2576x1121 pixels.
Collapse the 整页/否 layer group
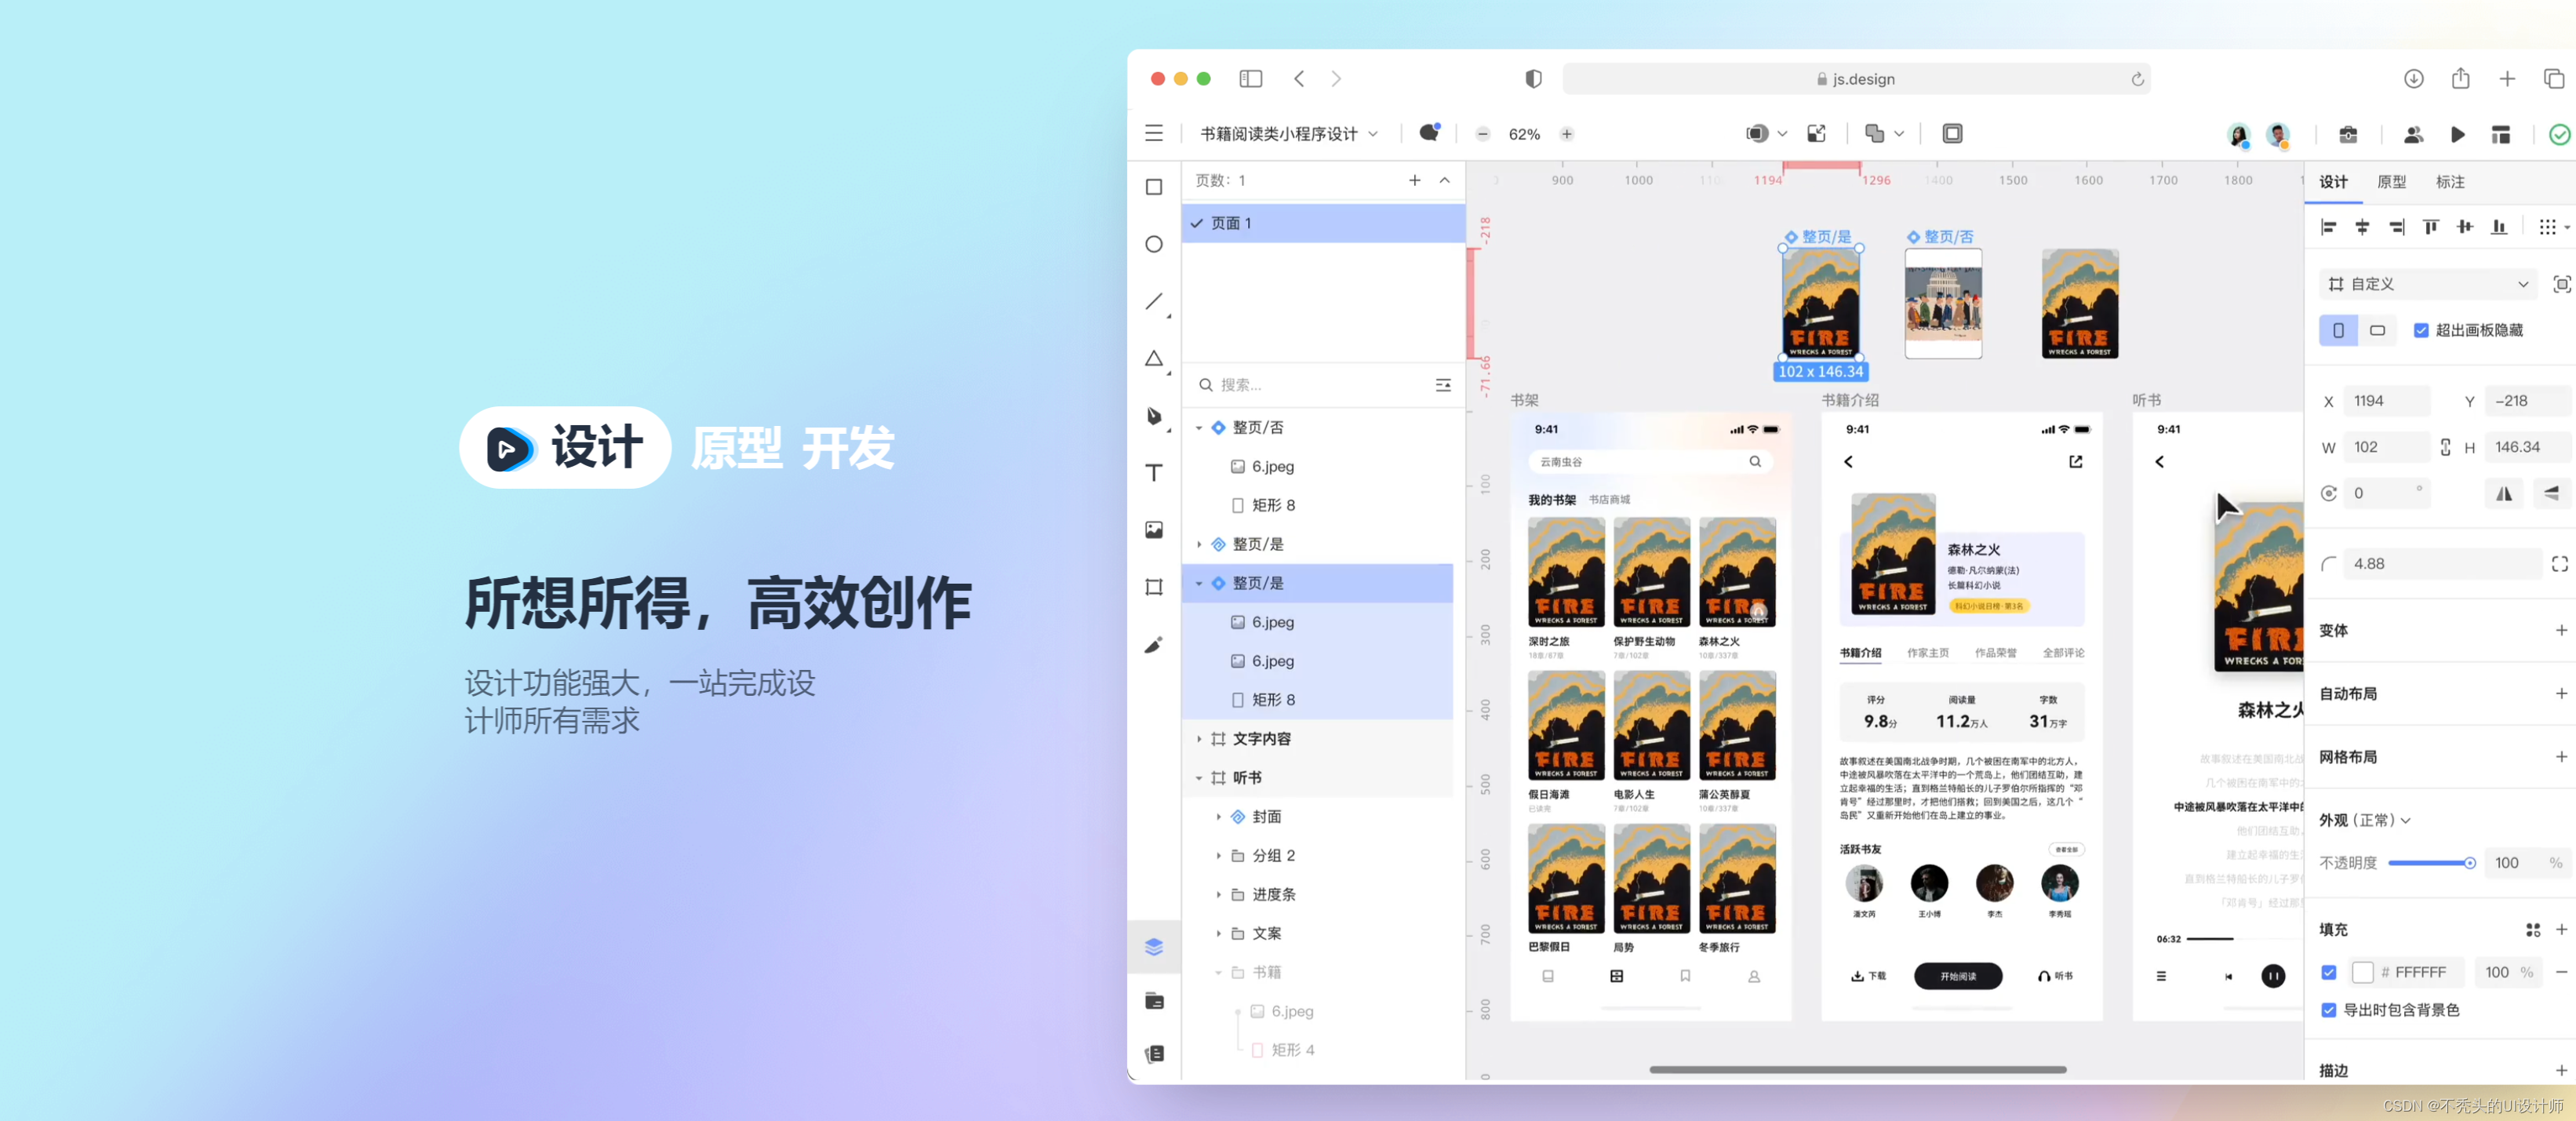1198,428
